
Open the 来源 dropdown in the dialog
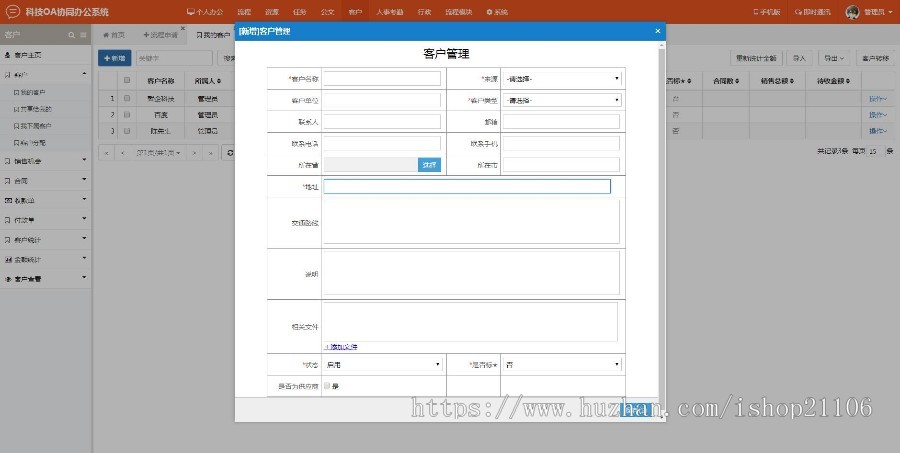(562, 78)
